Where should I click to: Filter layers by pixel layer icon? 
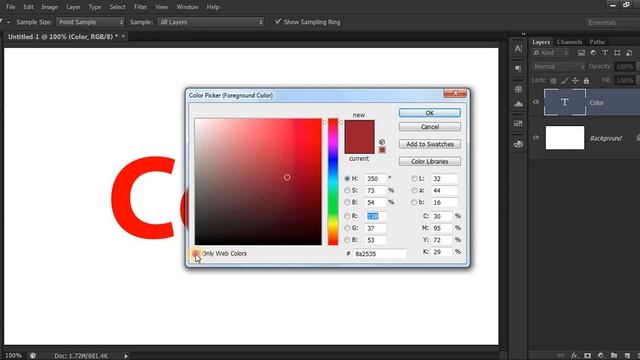tap(582, 53)
